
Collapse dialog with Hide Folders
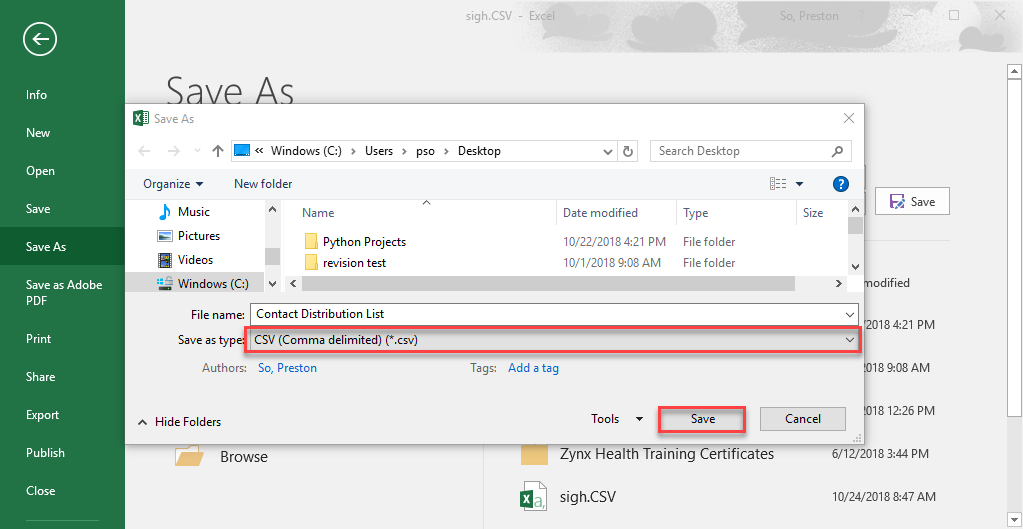coord(179,422)
